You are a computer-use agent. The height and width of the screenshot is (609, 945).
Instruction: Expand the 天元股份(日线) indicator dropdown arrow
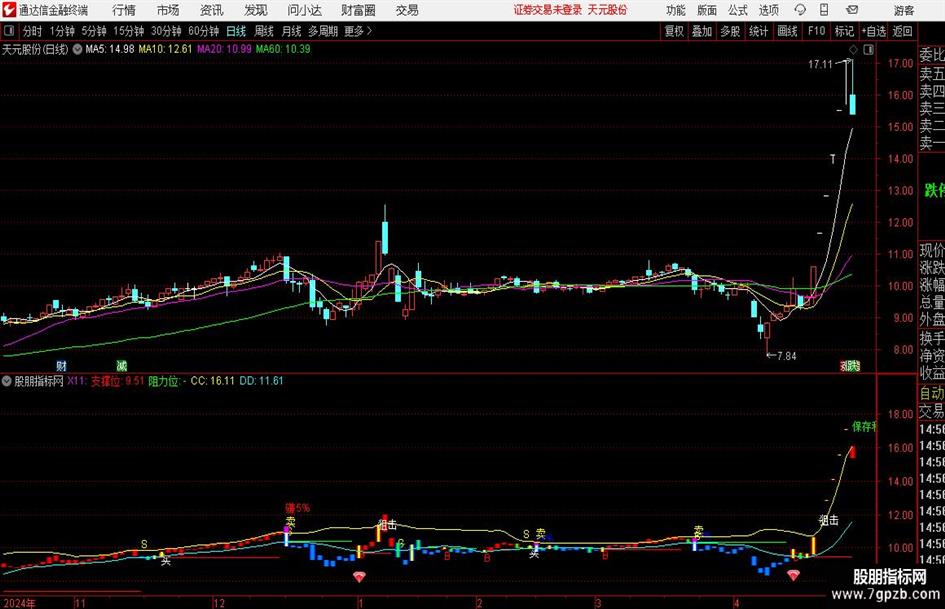(77, 49)
